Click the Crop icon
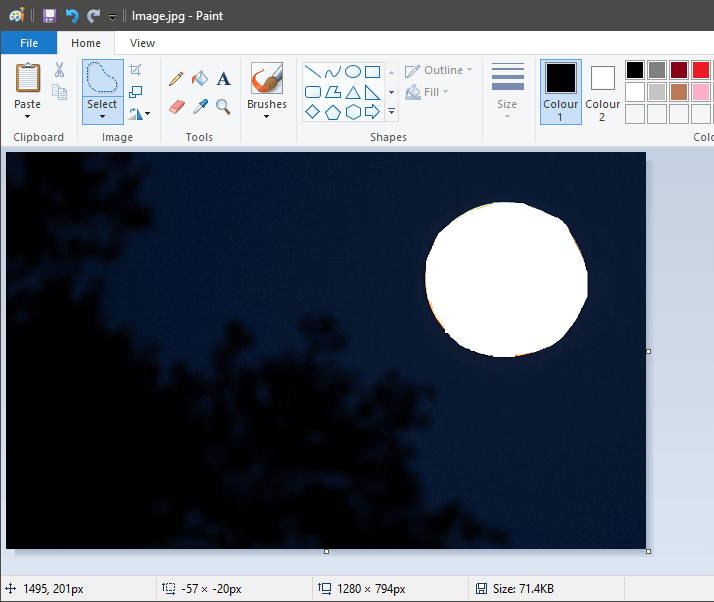Image resolution: width=714 pixels, height=602 pixels. pos(137,70)
